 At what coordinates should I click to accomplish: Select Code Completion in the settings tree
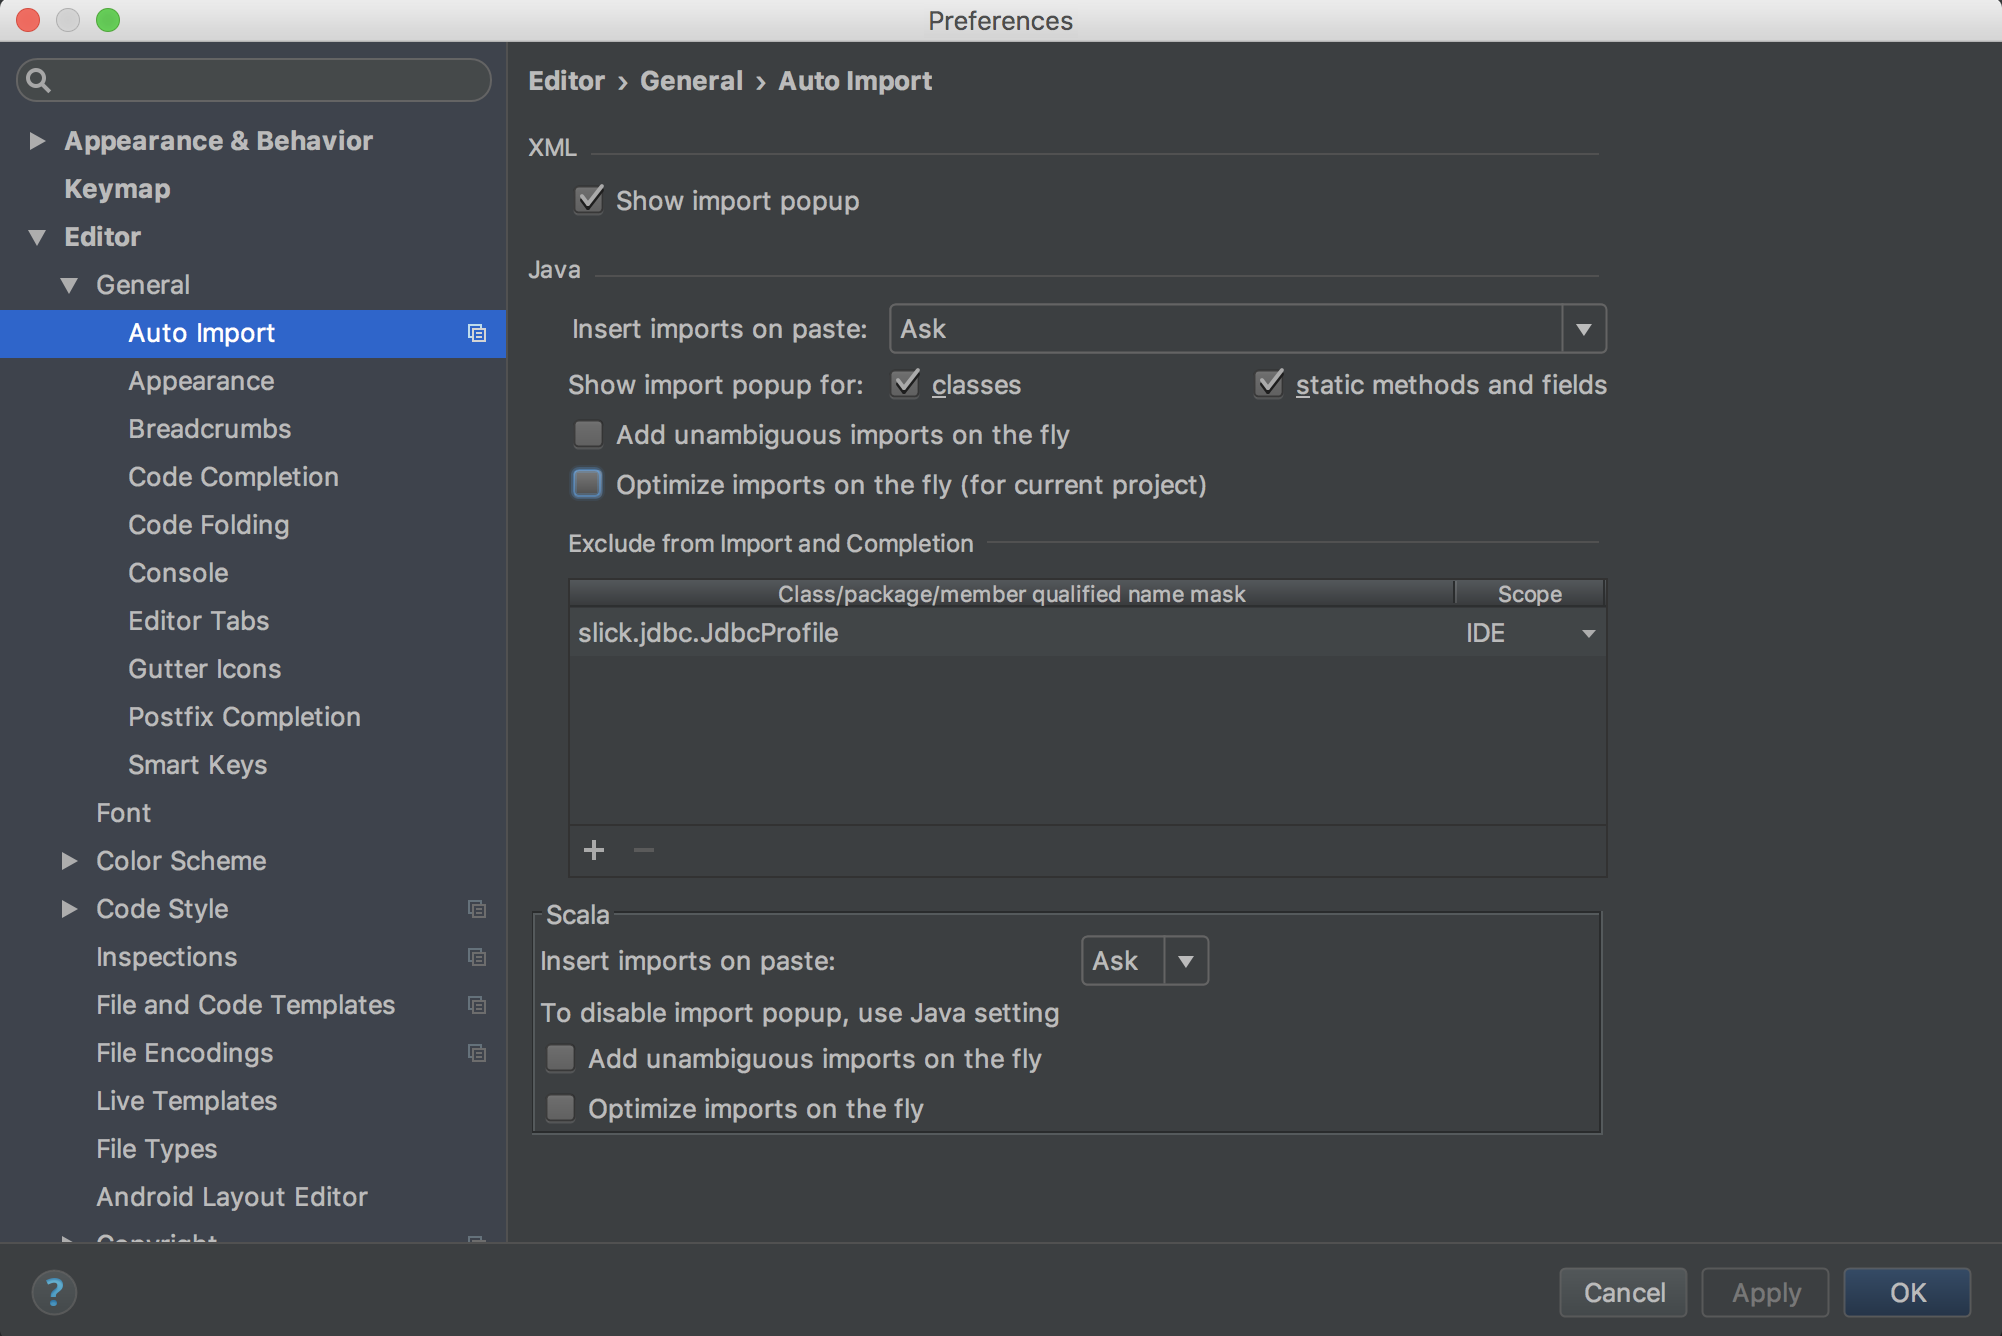tap(233, 477)
